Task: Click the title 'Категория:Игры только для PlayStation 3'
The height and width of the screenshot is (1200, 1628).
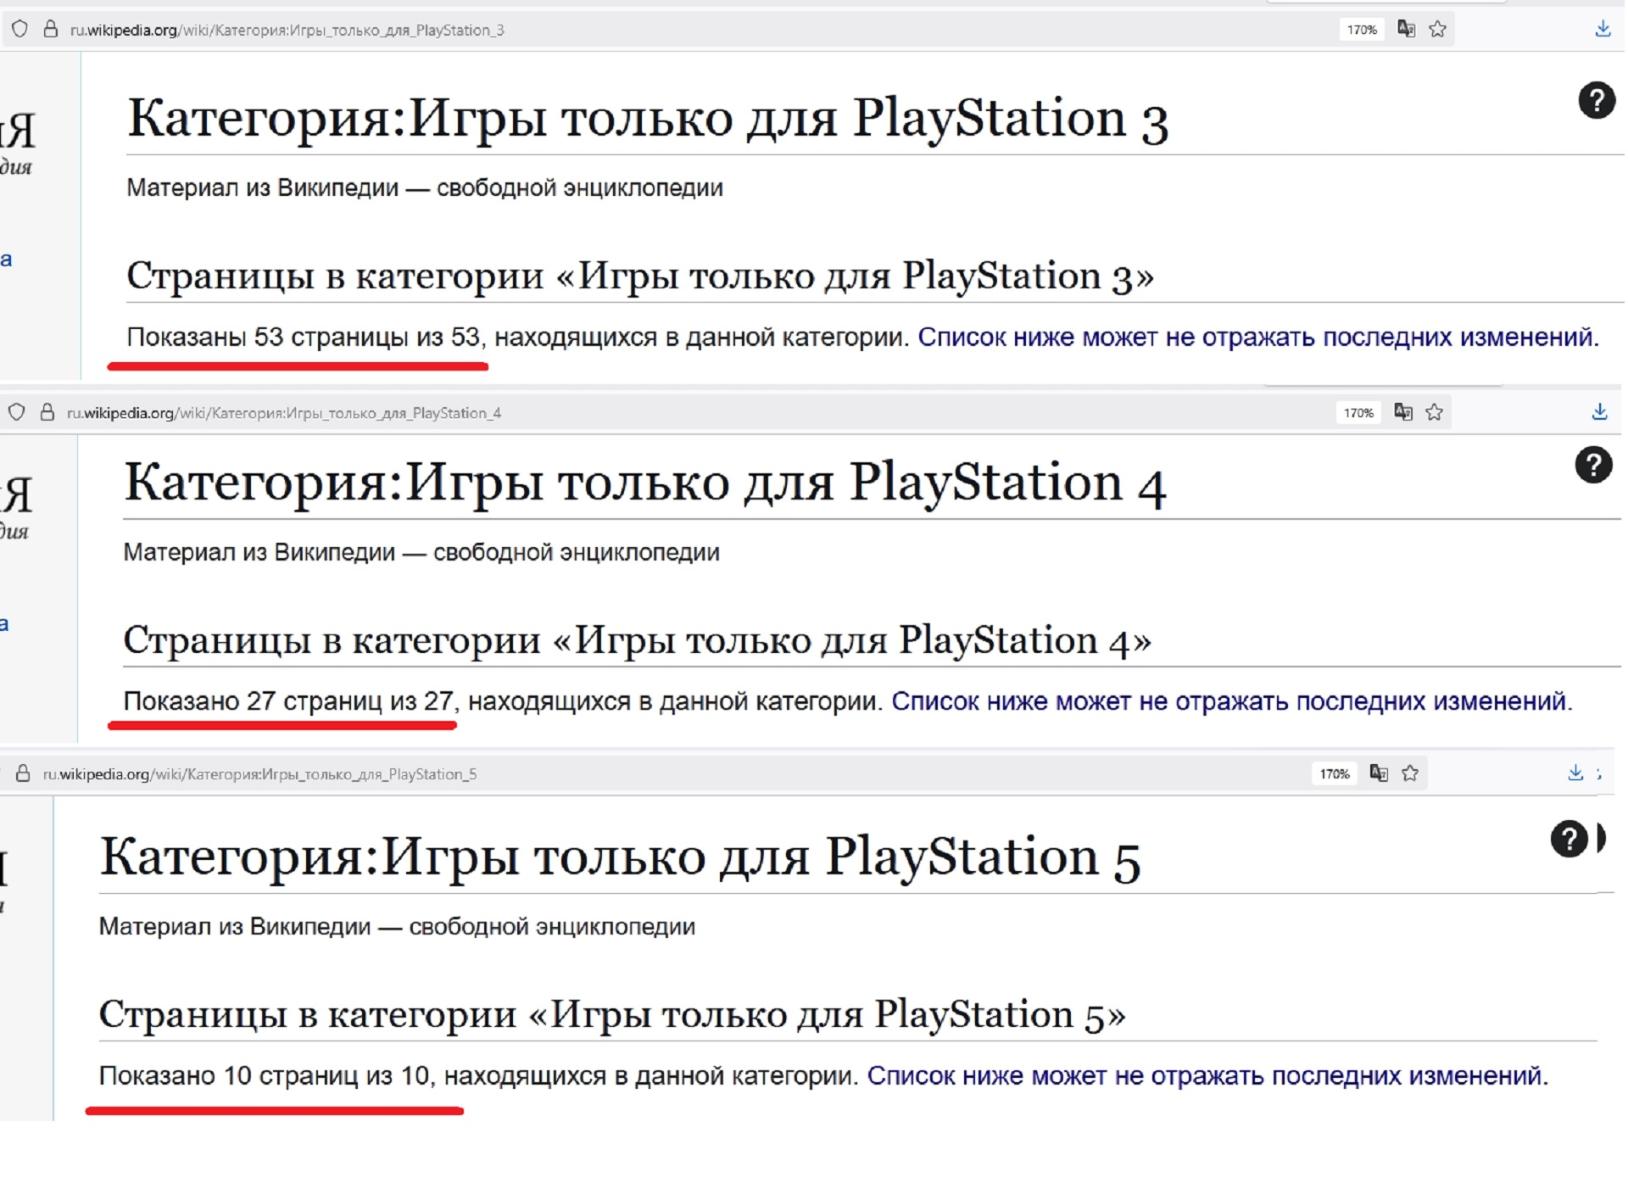Action: [x=648, y=118]
